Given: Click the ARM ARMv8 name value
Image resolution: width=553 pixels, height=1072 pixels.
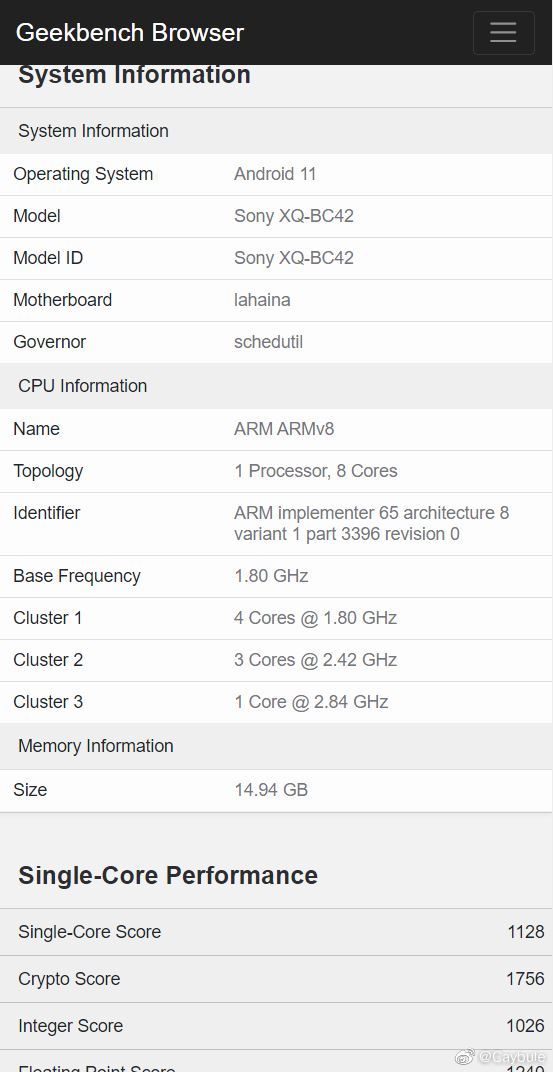Looking at the screenshot, I should [x=284, y=429].
